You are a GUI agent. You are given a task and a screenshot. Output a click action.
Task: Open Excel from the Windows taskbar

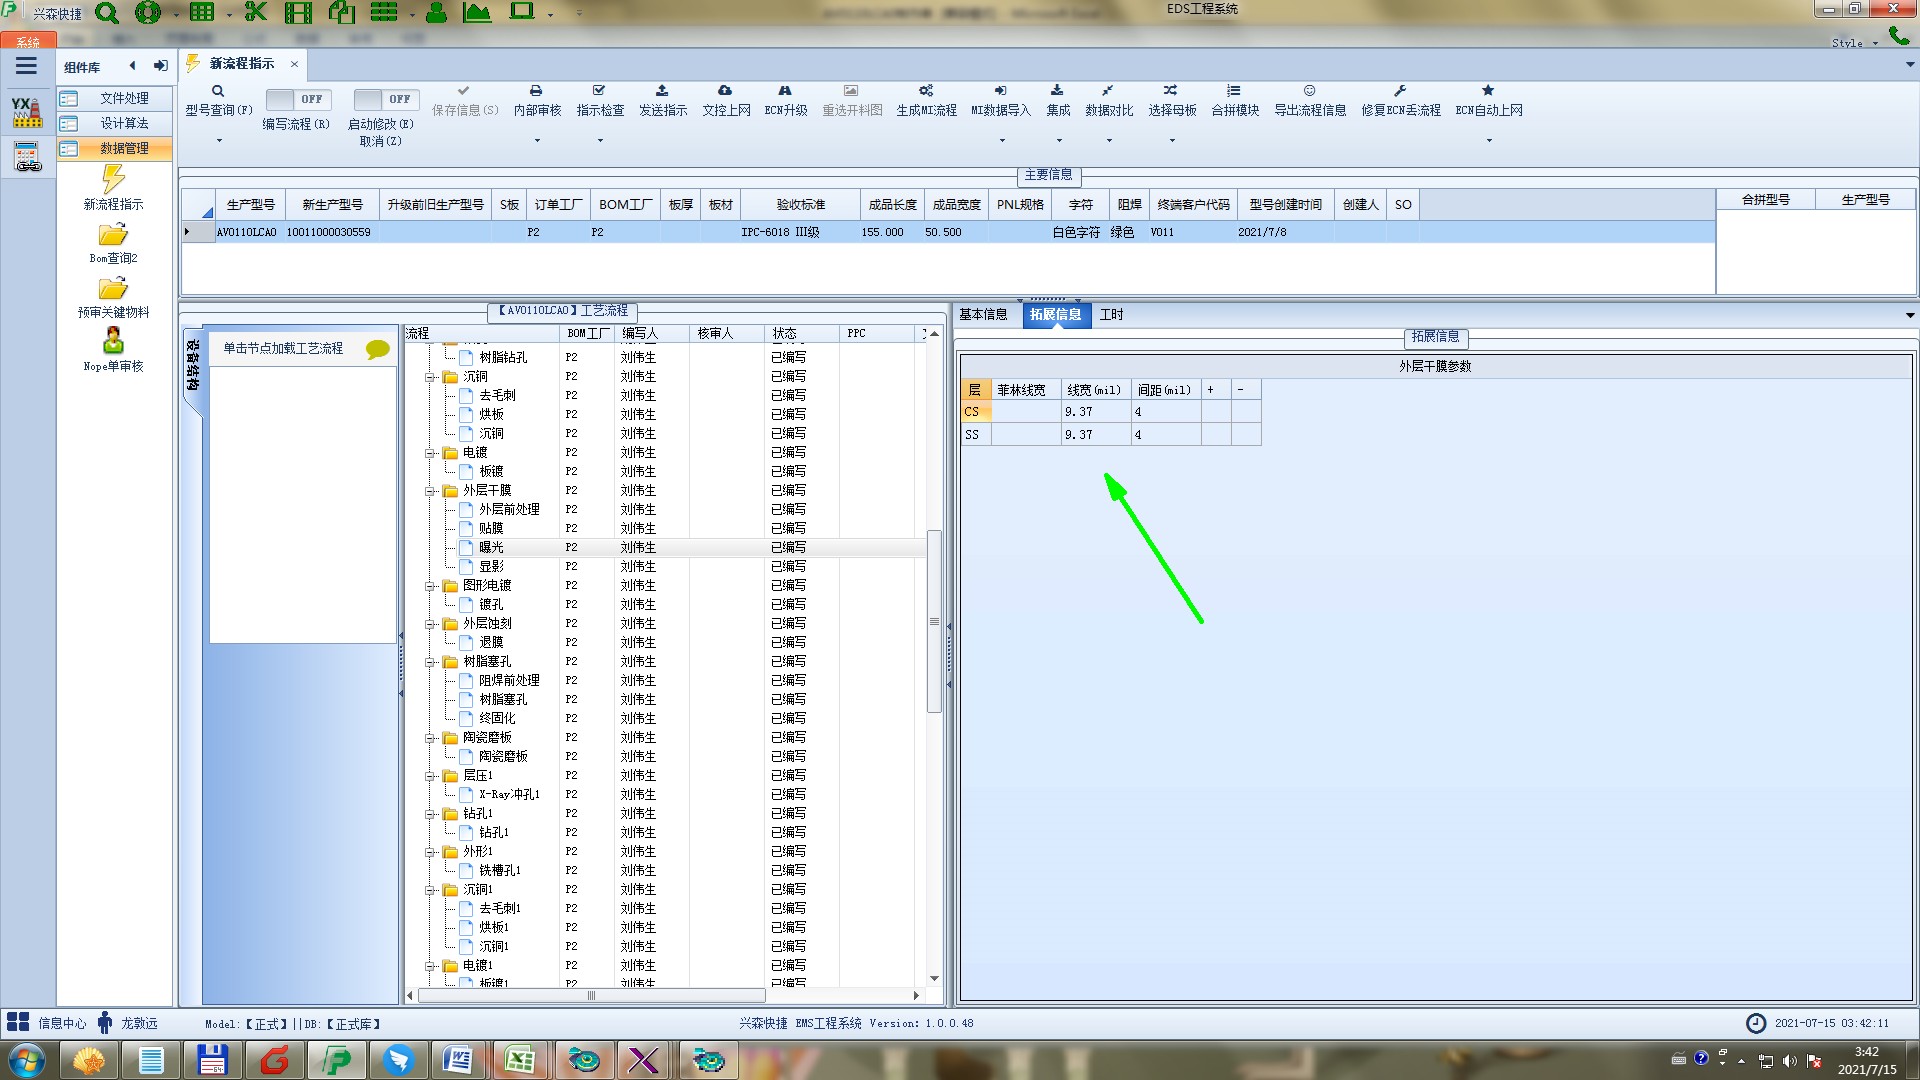point(519,1060)
